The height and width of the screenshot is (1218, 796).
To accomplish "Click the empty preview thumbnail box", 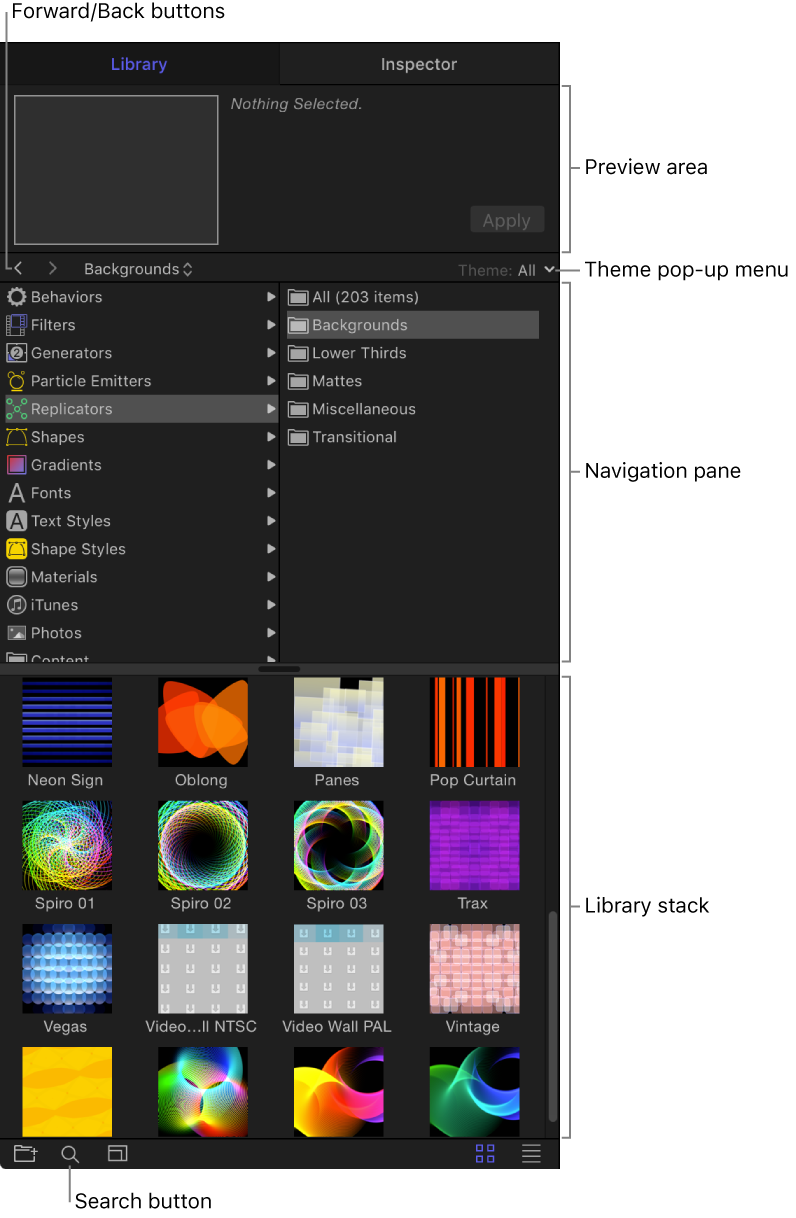I will (116, 170).
